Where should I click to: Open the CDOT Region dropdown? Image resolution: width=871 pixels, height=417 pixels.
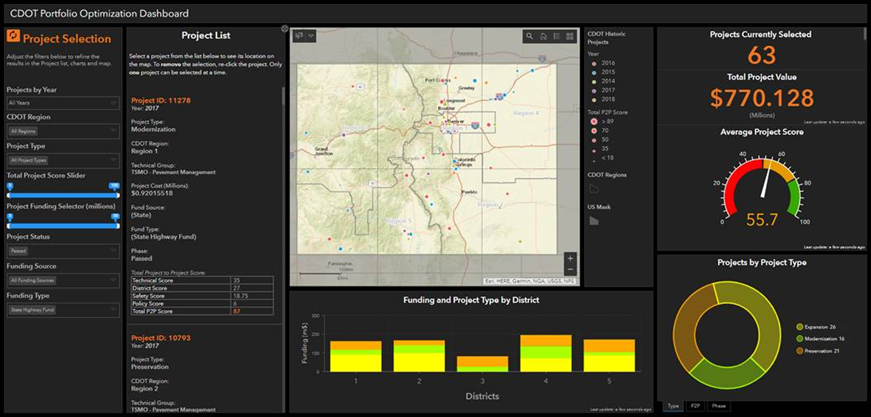click(x=63, y=131)
